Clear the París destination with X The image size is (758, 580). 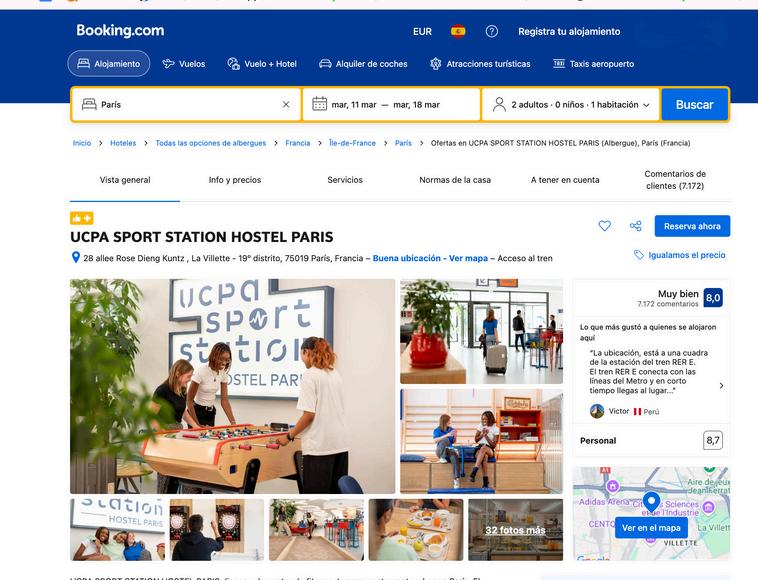286,104
